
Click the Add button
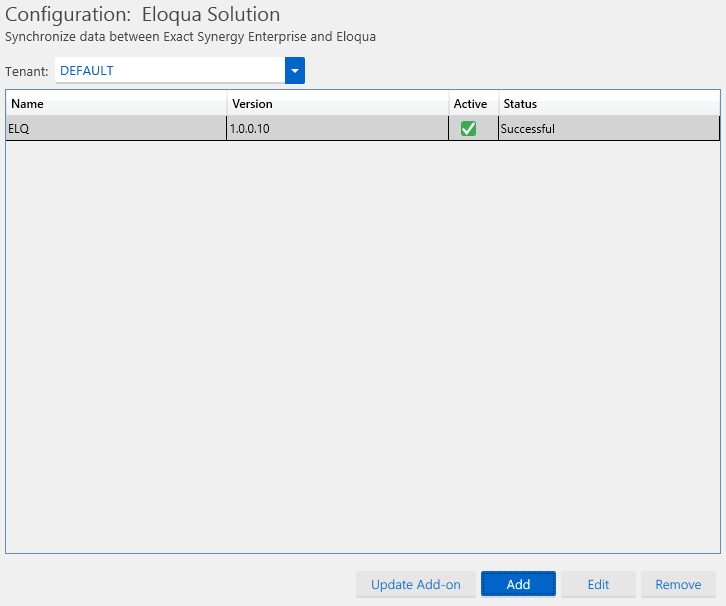pyautogui.click(x=518, y=584)
